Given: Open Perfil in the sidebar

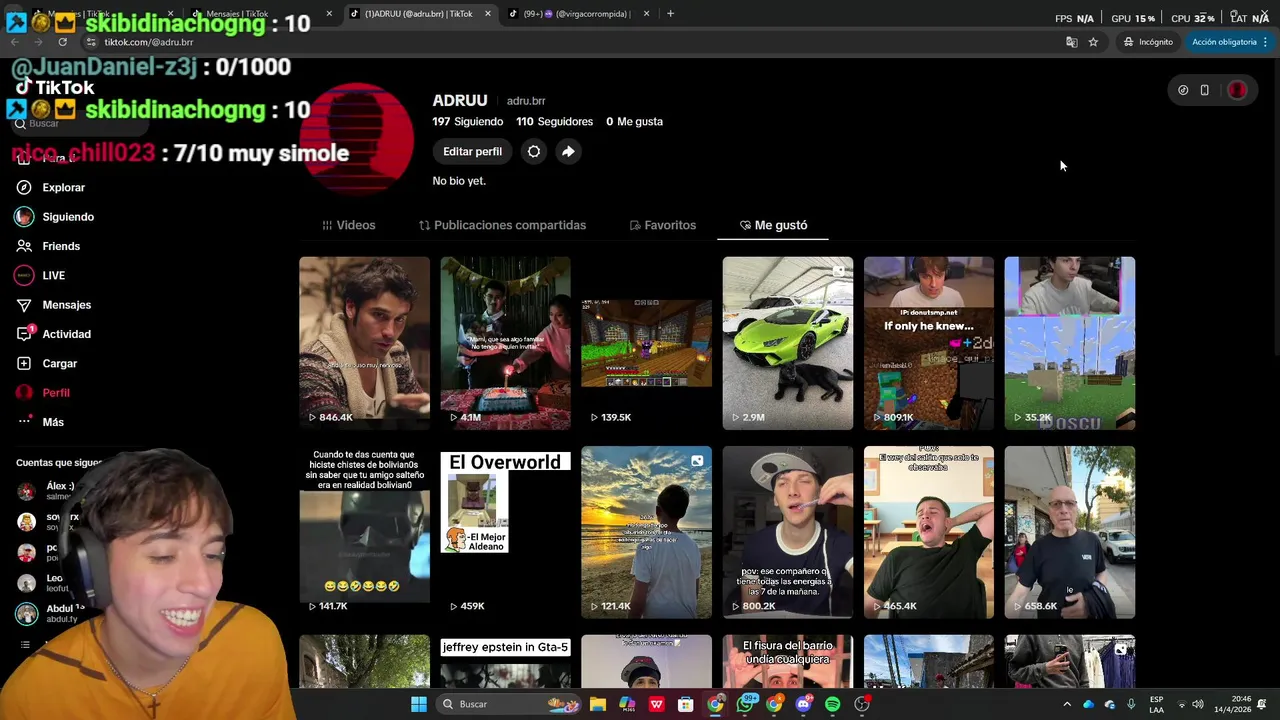Looking at the screenshot, I should [x=42, y=393].
